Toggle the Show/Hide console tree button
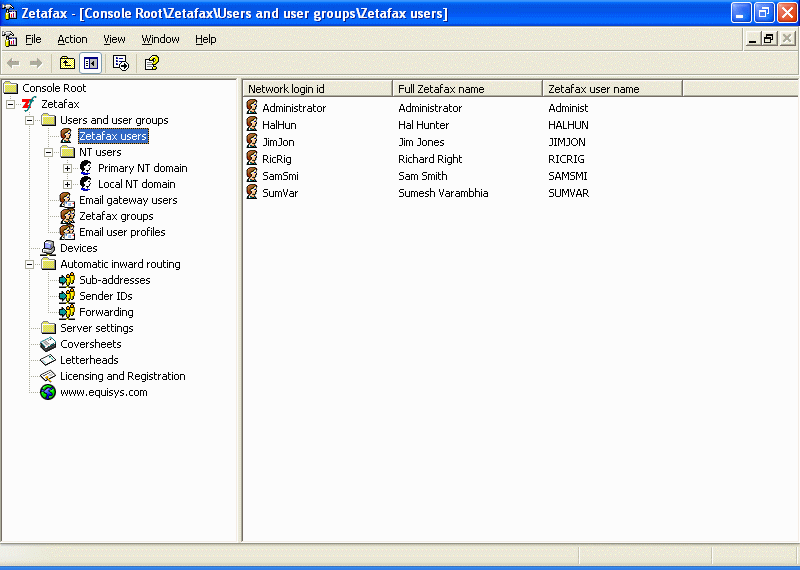800x570 pixels. [x=91, y=63]
